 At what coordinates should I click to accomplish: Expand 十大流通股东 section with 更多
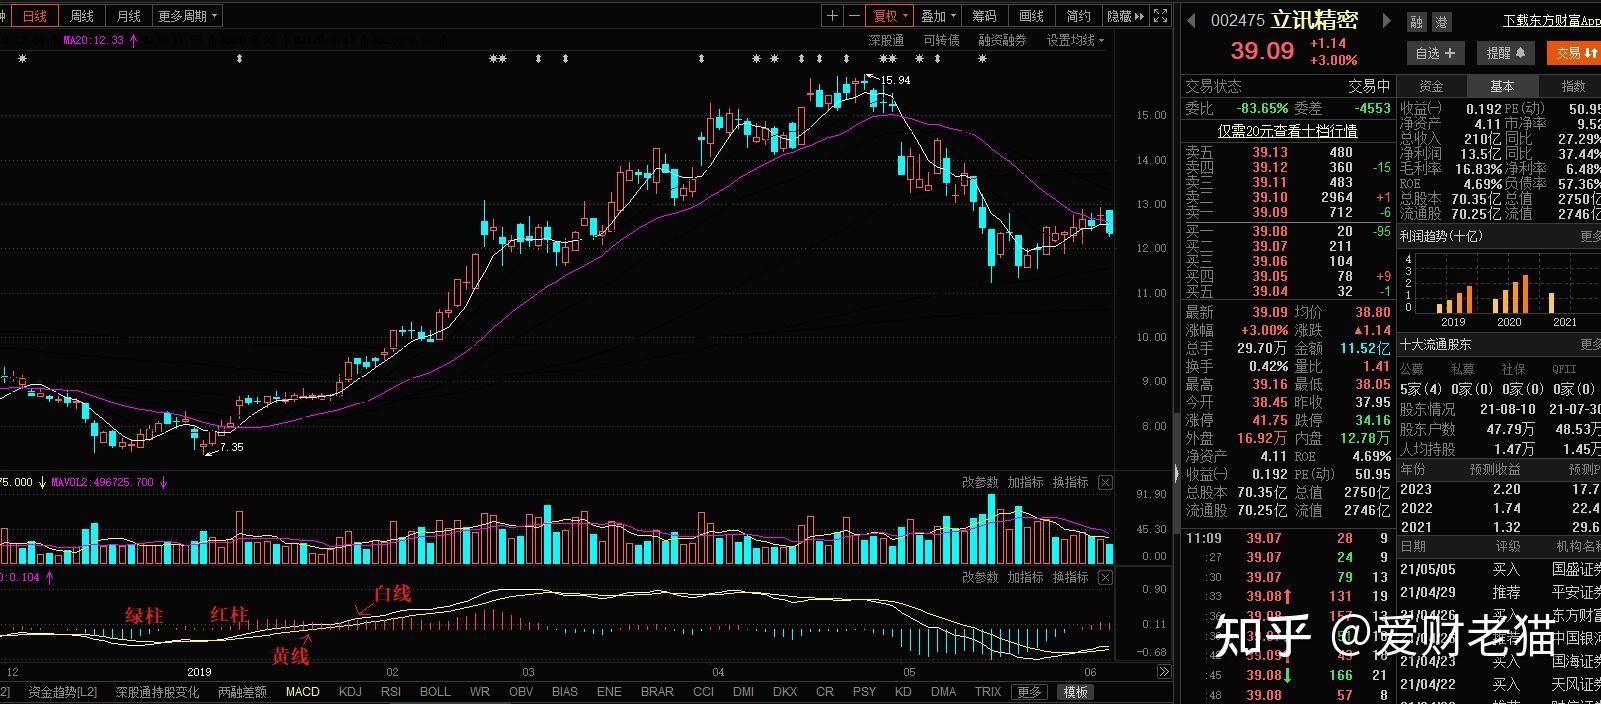[x=1590, y=344]
